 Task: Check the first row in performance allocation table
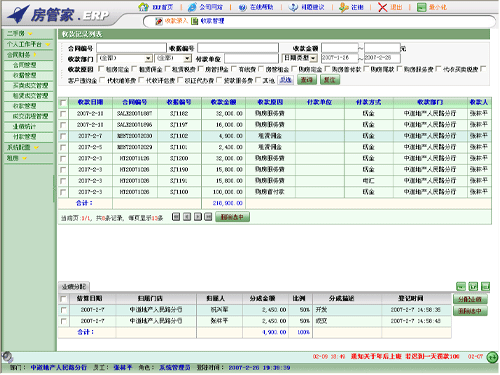click(63, 310)
